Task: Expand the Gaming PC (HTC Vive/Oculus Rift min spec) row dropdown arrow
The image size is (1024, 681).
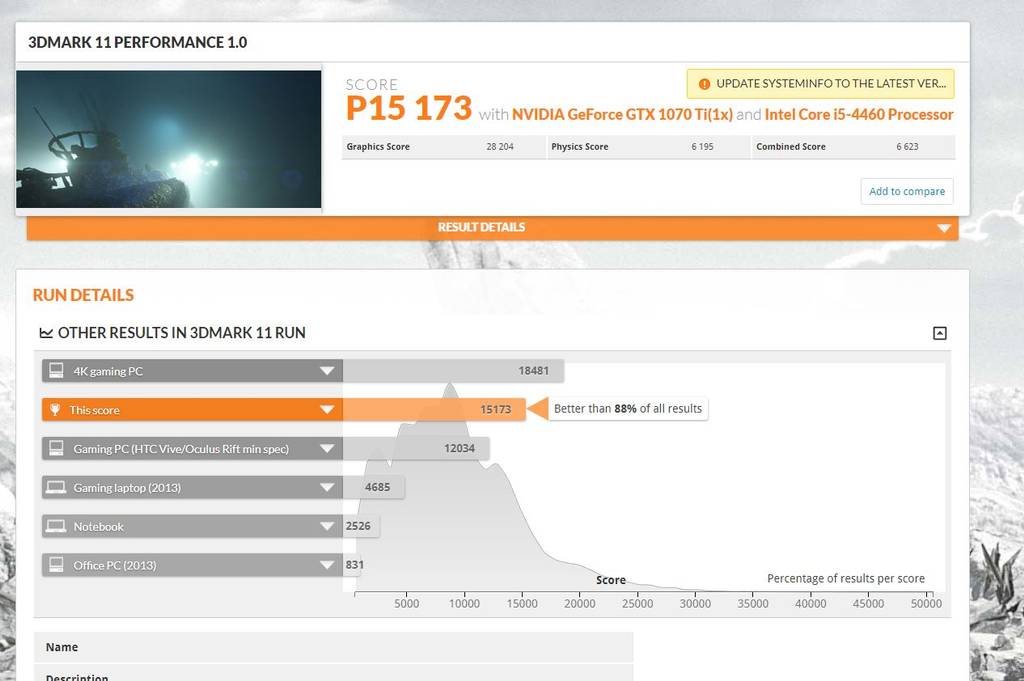Action: coord(327,449)
